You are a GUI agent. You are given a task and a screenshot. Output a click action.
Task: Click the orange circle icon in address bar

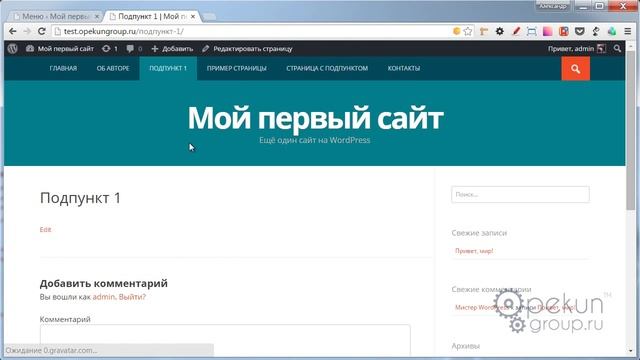456,31
